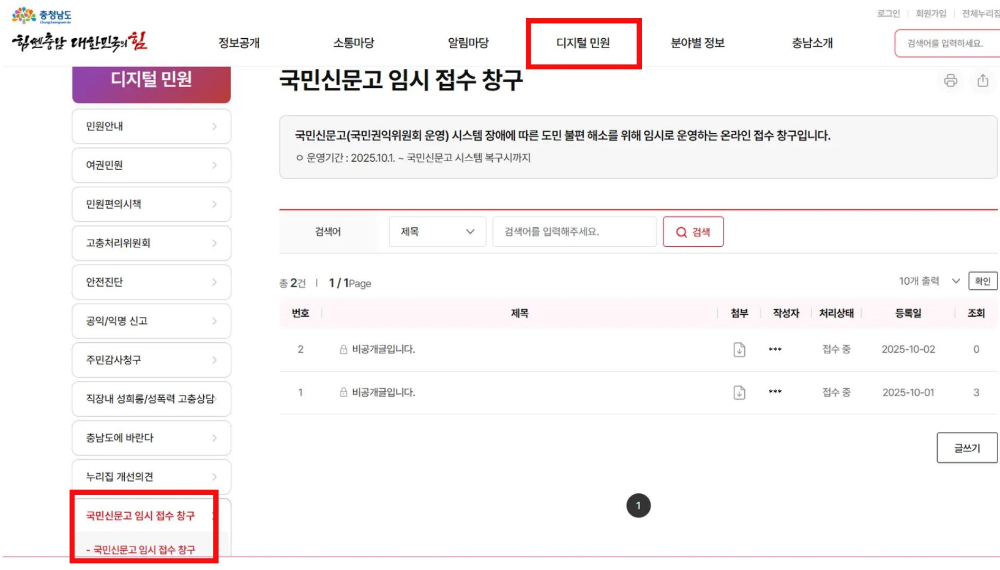Expand the 여권민원 sidebar item
The width and height of the screenshot is (1000, 570).
click(151, 166)
